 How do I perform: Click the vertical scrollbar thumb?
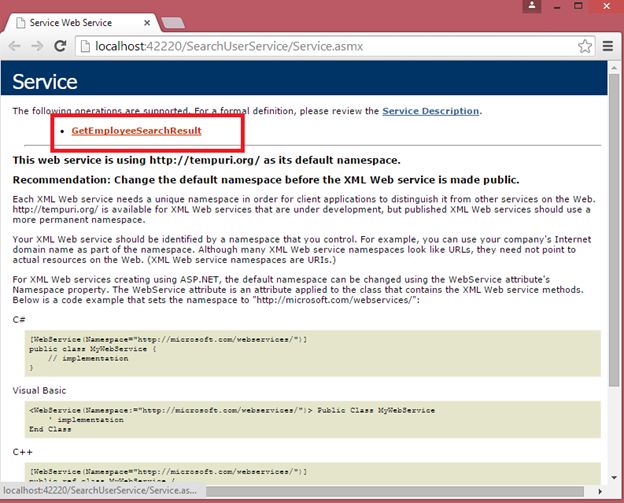(x=614, y=230)
